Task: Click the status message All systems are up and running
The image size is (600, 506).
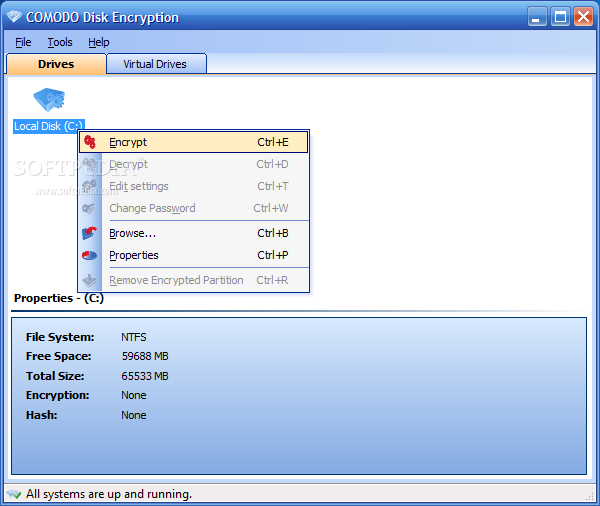Action: pyautogui.click(x=109, y=494)
